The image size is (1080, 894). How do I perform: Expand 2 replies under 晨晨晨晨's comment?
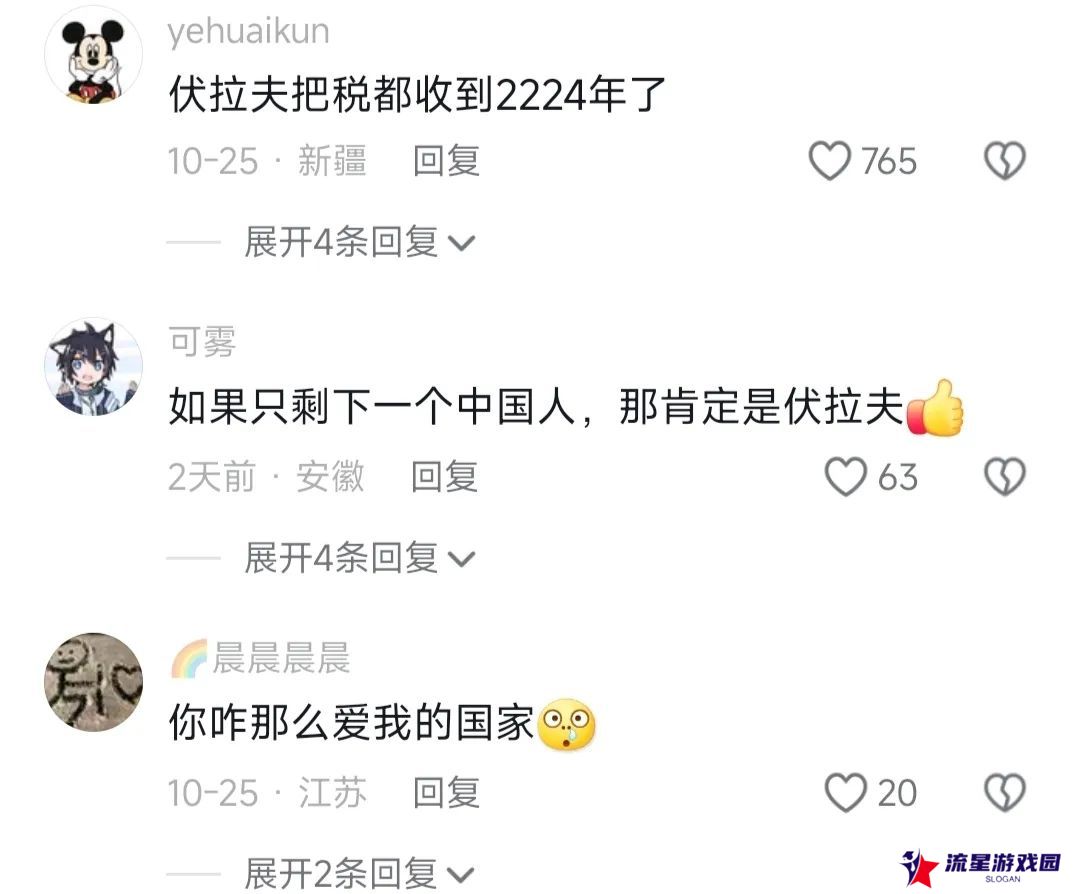pos(359,873)
